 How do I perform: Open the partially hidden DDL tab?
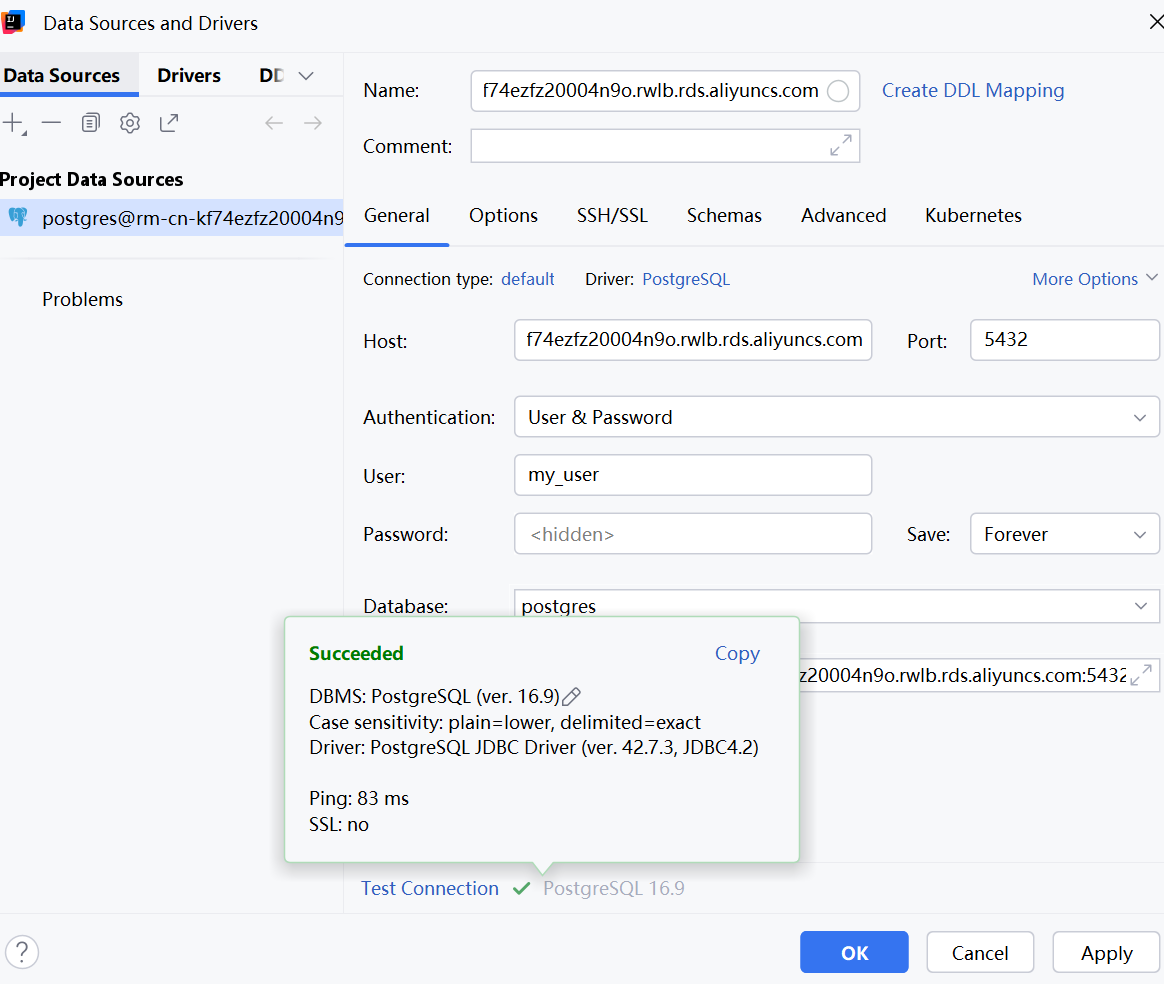point(271,76)
